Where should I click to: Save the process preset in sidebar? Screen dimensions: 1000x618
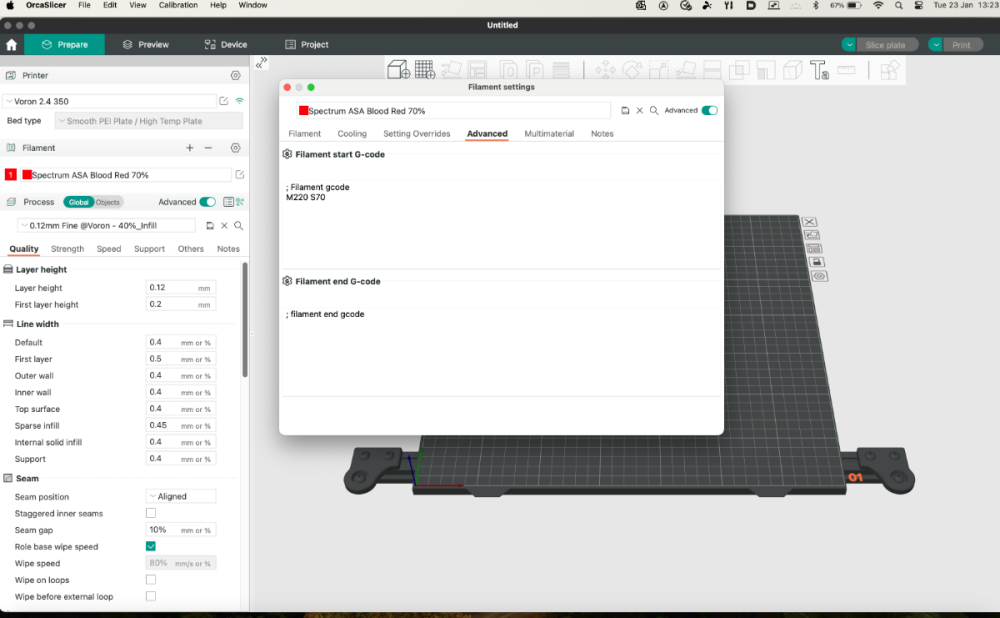click(x=210, y=226)
